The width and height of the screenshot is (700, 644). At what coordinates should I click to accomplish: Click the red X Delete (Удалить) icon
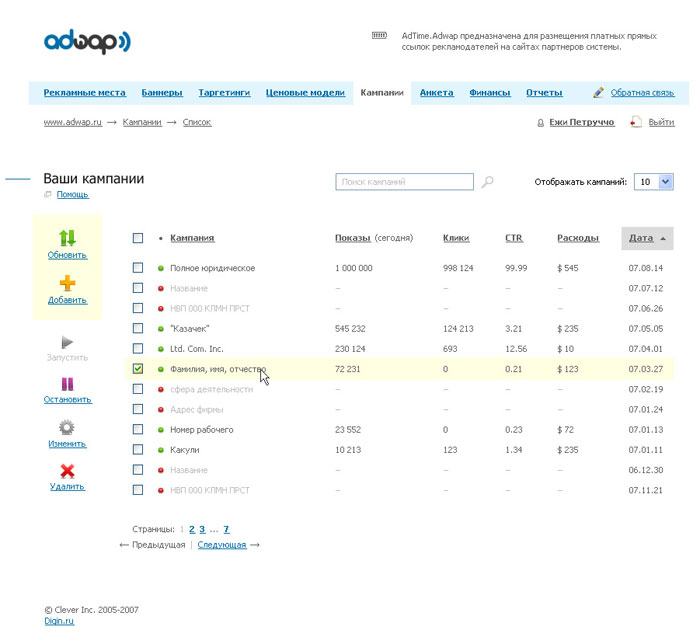[x=67, y=471]
